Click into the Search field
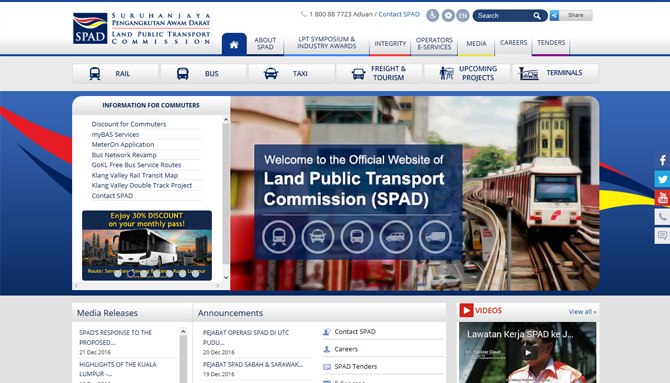Screen dimensions: 670x383 tap(503, 16)
